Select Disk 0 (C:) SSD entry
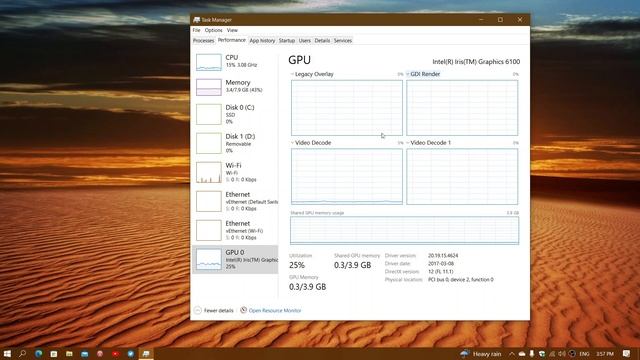This screenshot has height=360, width=640. (235, 115)
